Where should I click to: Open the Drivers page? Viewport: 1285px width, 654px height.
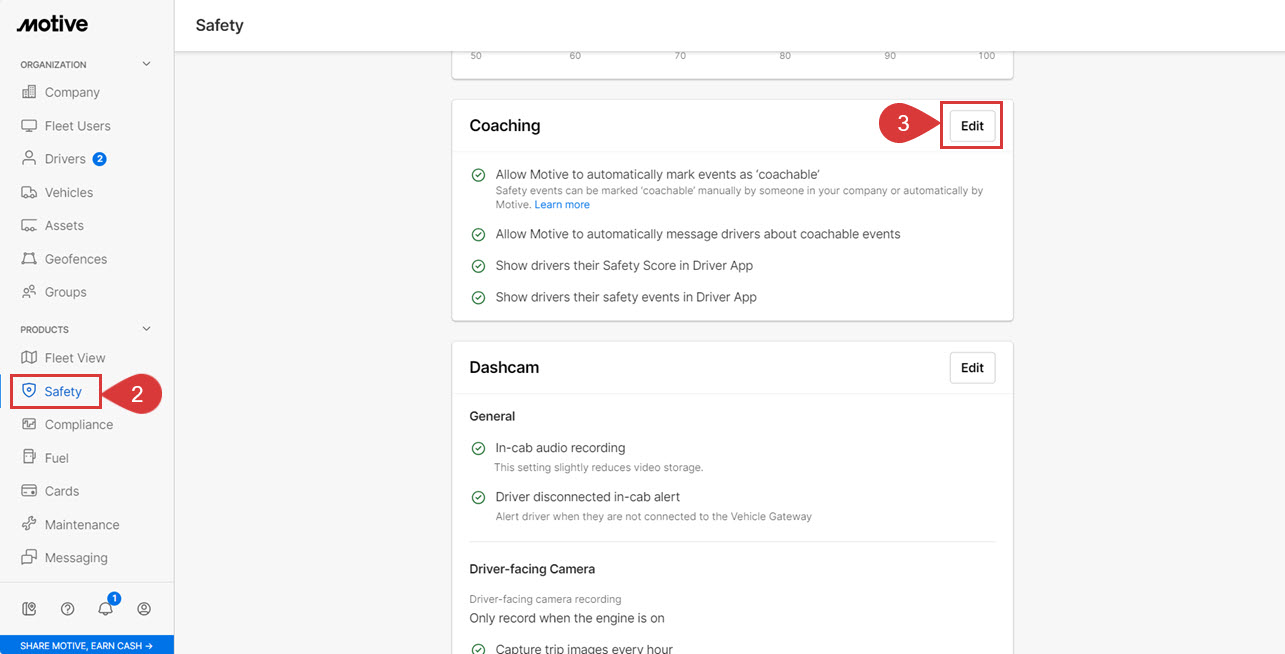pyautogui.click(x=65, y=159)
